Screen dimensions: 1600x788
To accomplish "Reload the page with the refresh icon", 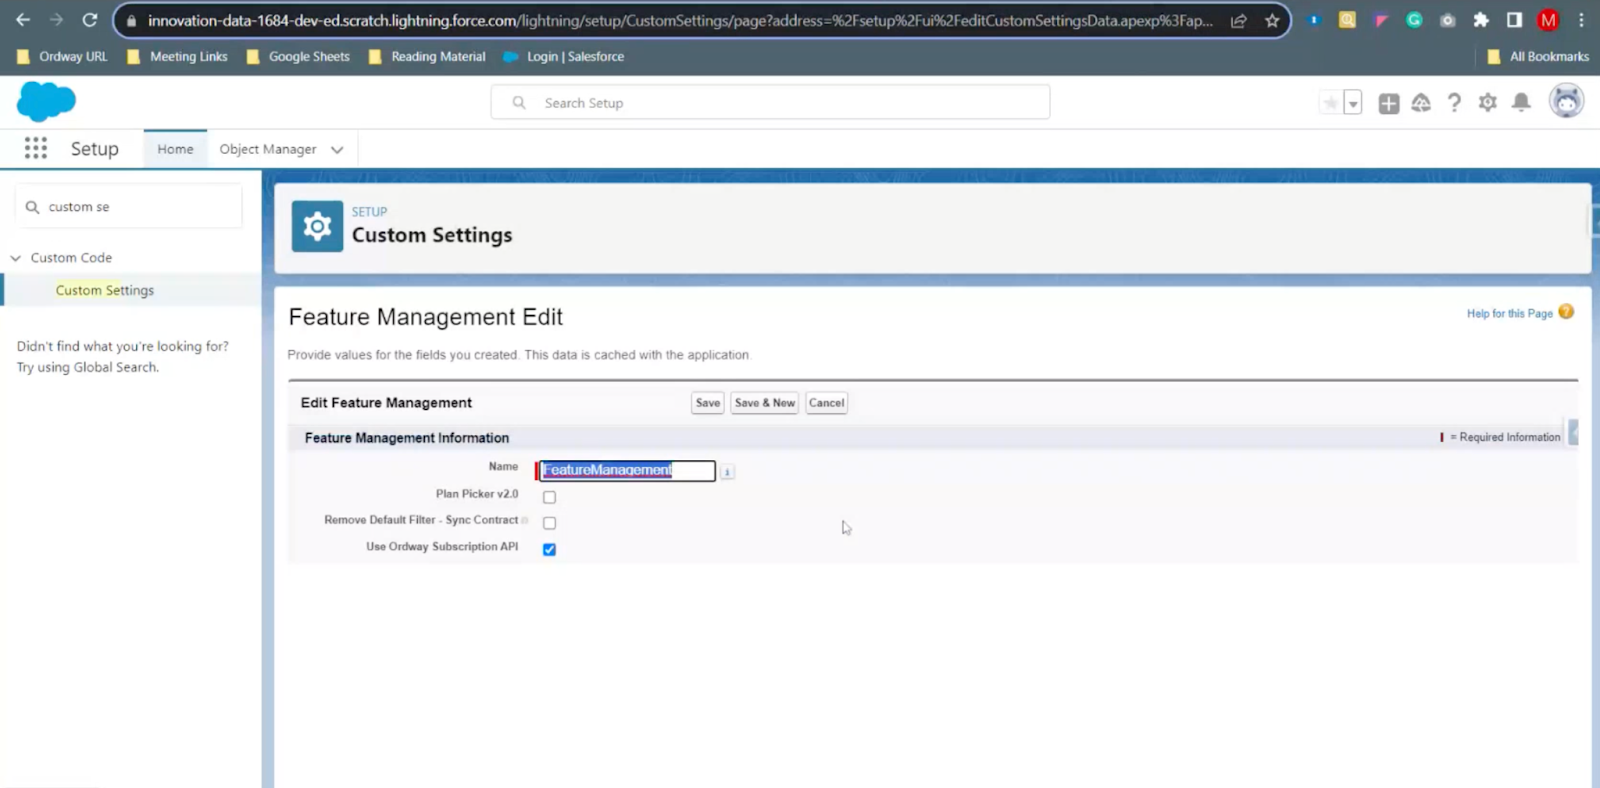I will pyautogui.click(x=90, y=20).
